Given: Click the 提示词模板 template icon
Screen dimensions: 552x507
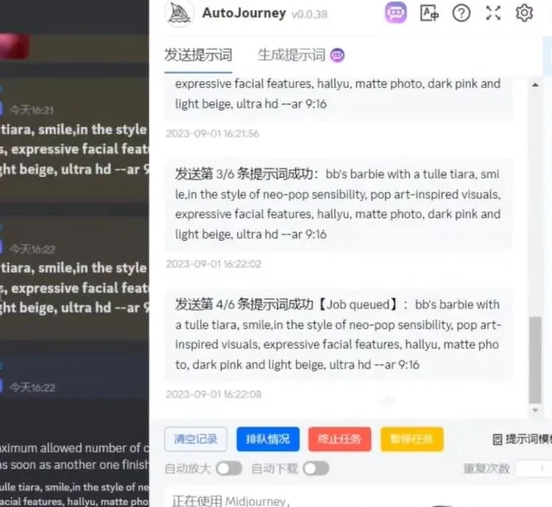Looking at the screenshot, I should tap(497, 439).
